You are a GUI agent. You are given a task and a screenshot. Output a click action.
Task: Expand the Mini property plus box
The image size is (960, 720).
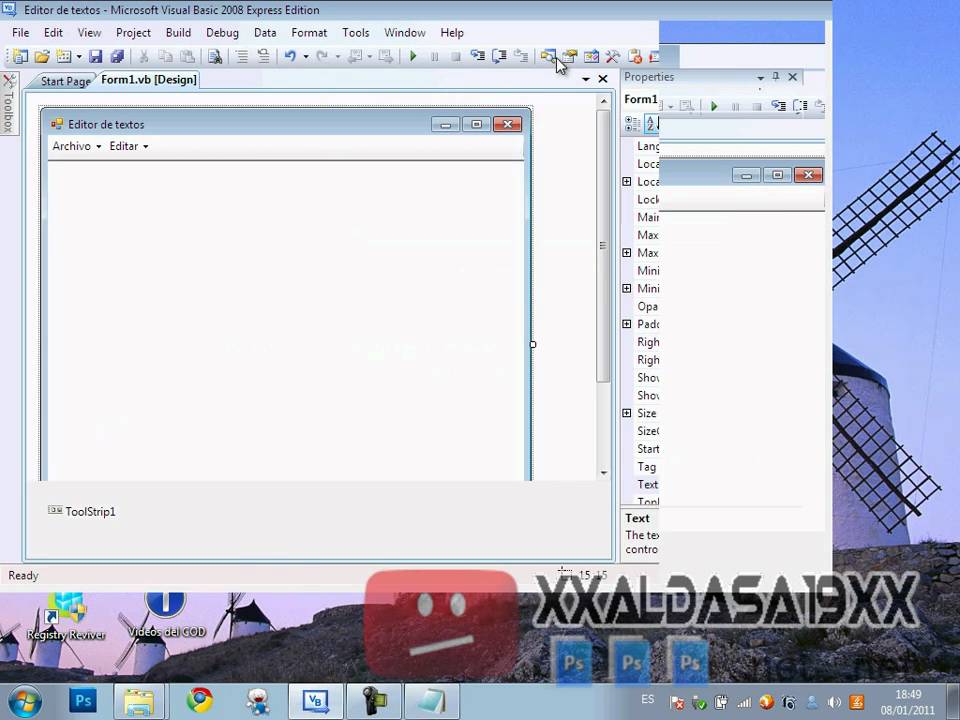pyautogui.click(x=627, y=288)
